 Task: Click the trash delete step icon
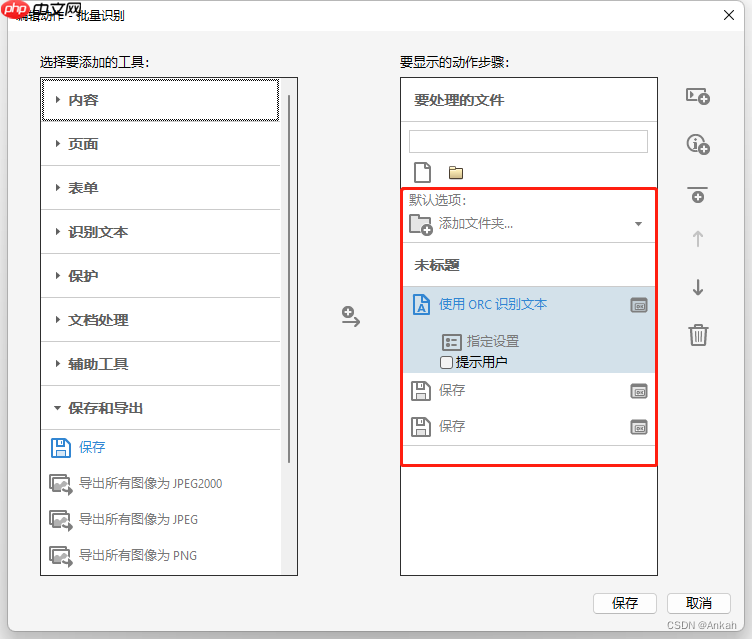[698, 335]
